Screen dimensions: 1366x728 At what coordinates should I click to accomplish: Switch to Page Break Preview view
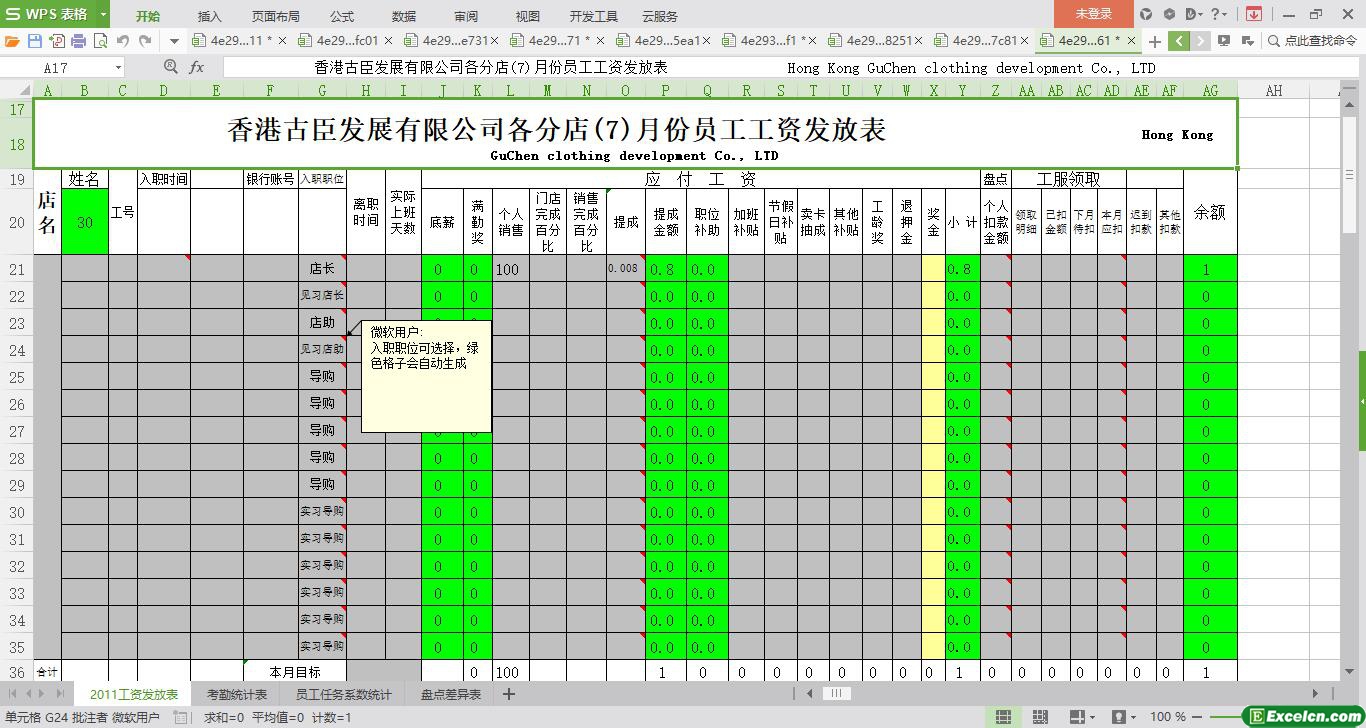pos(1040,717)
